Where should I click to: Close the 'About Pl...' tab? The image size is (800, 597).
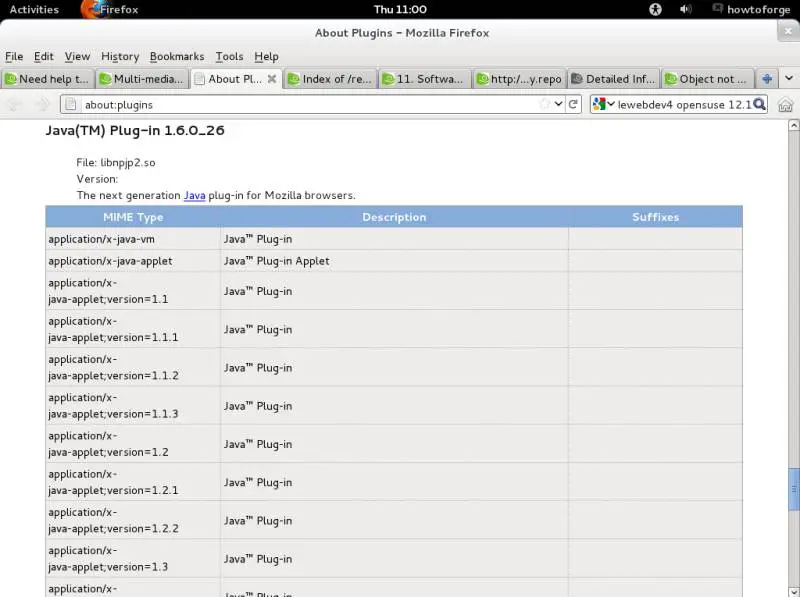coord(272,79)
